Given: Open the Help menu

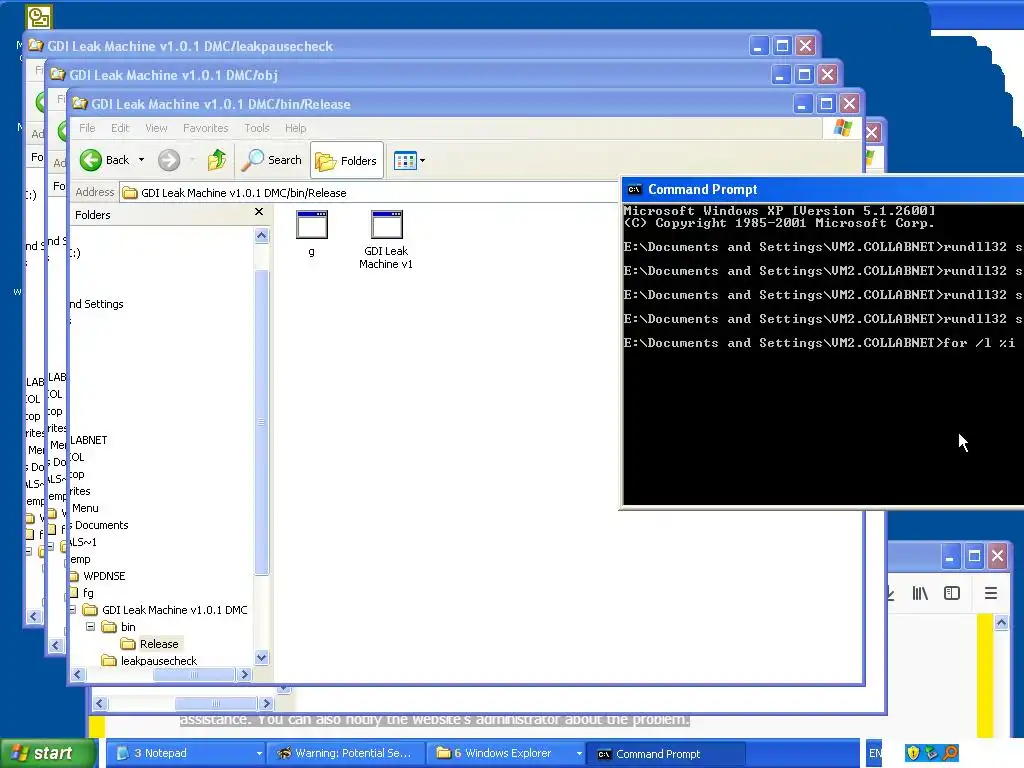Looking at the screenshot, I should pyautogui.click(x=295, y=128).
